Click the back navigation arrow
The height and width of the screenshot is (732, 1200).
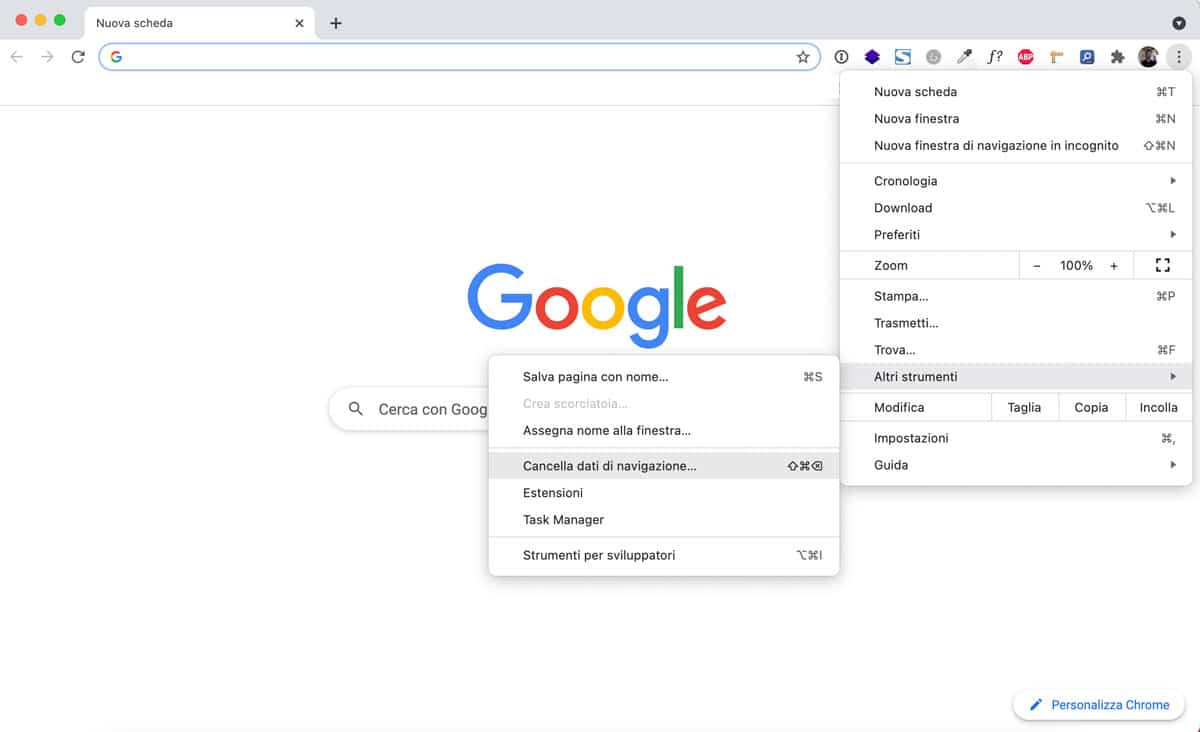coord(16,57)
